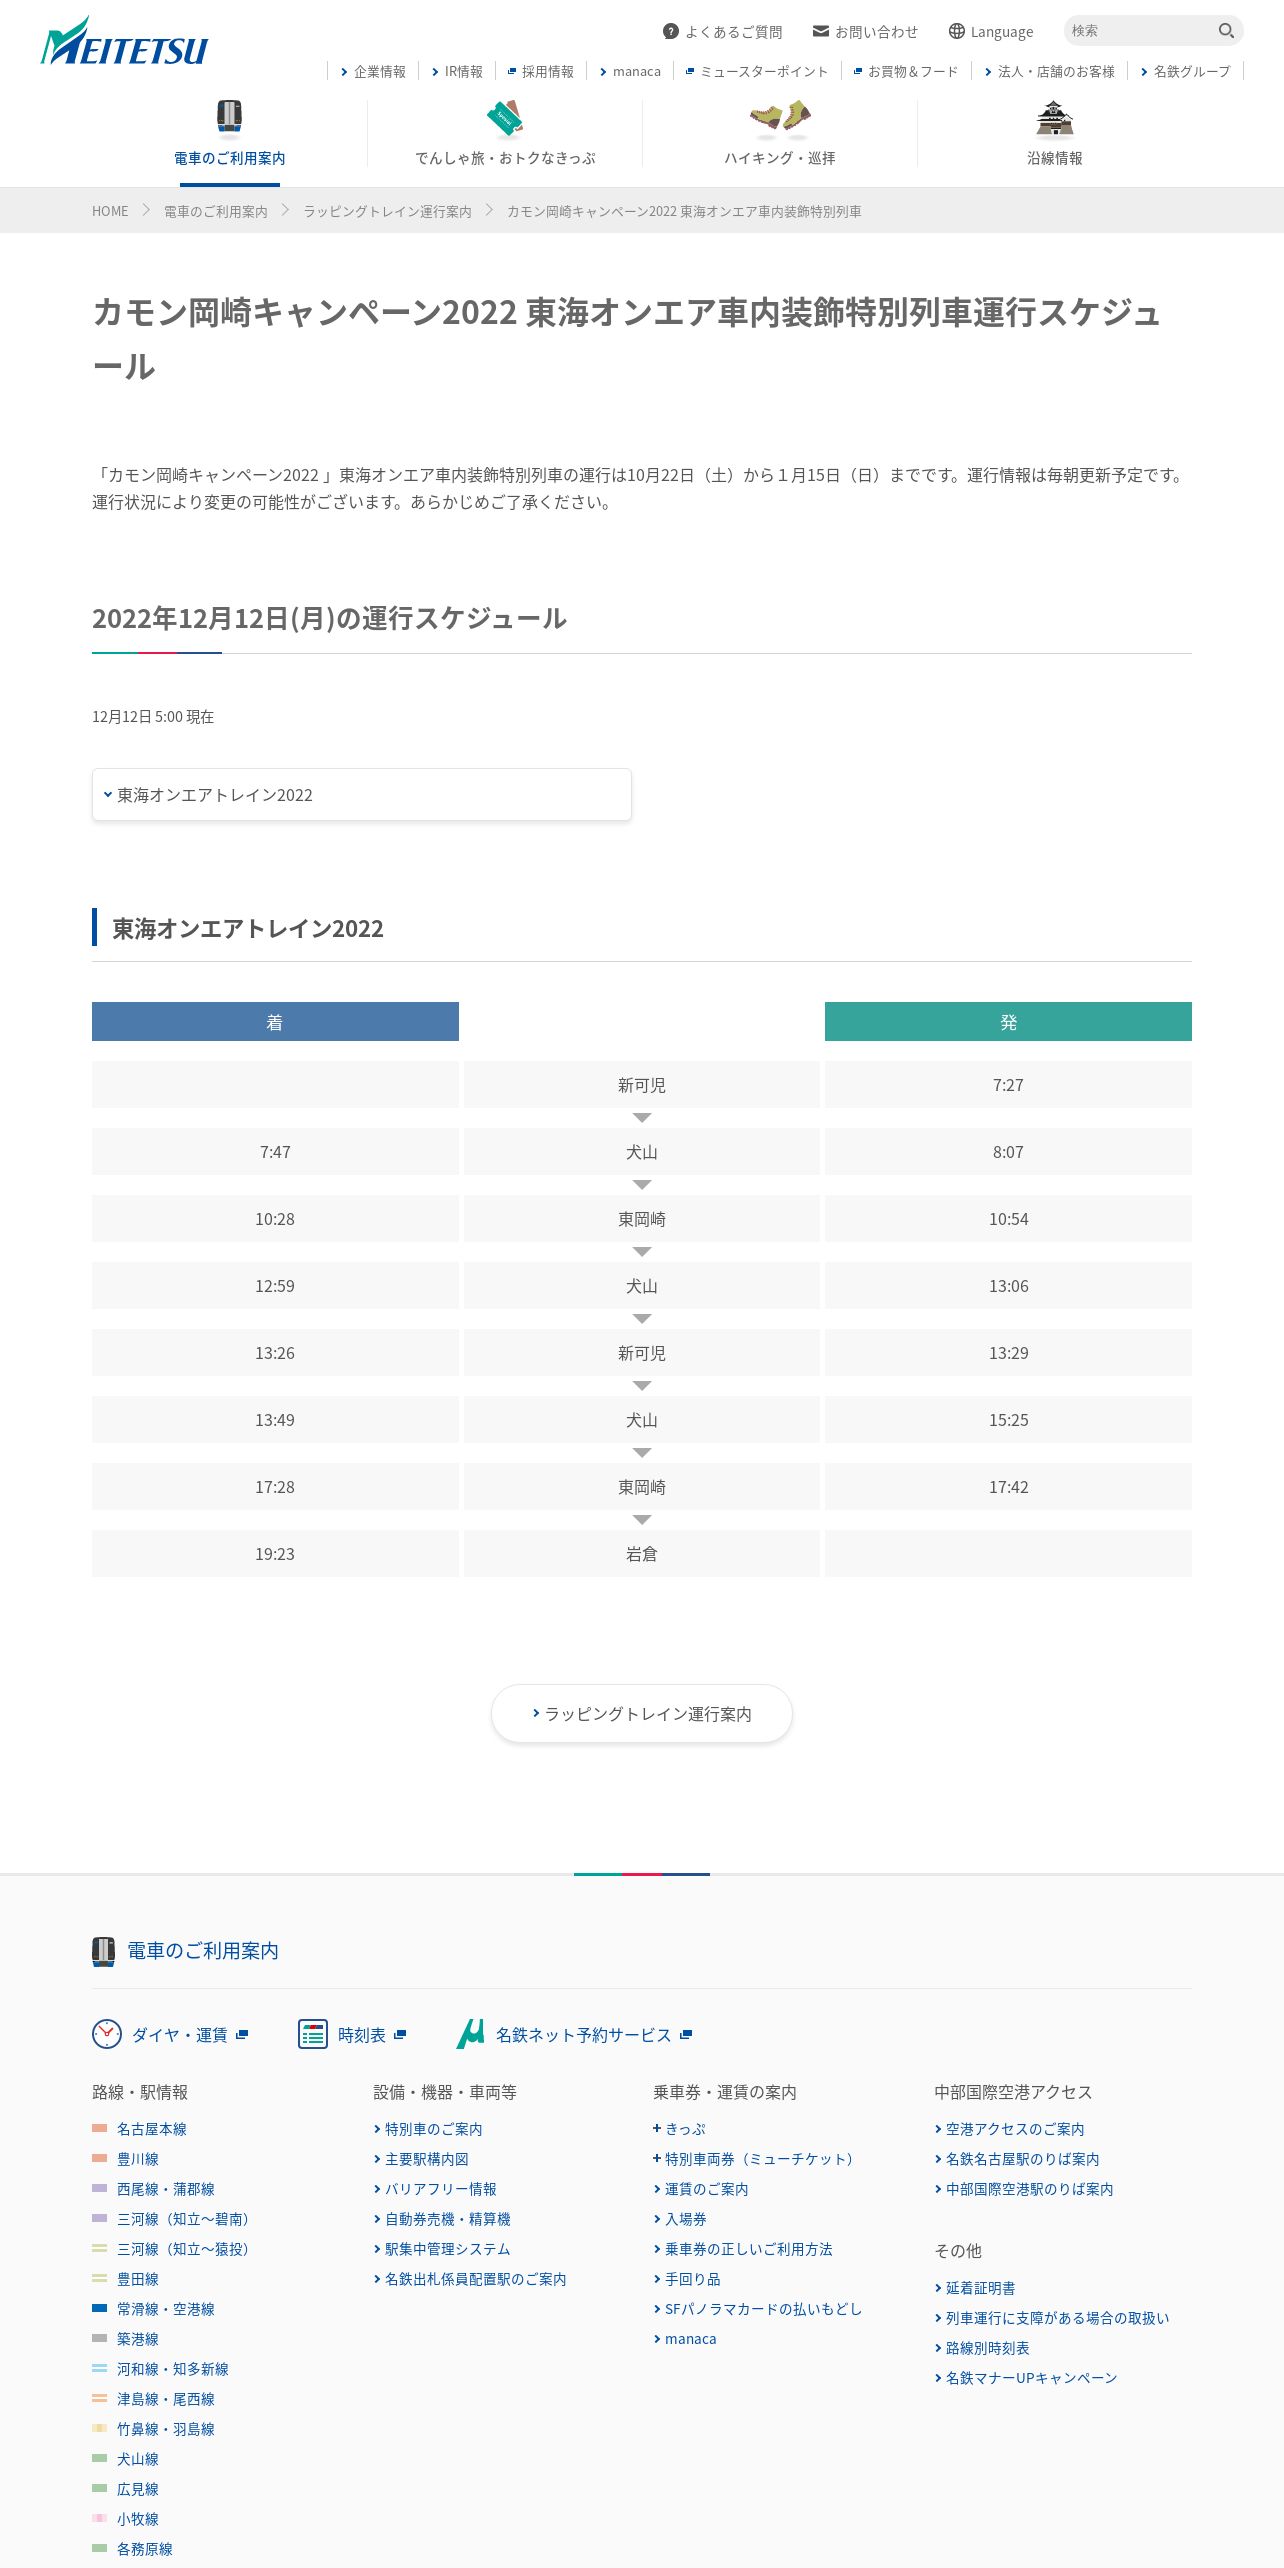Click the timetable icon beside 時刻表
The height and width of the screenshot is (2568, 1284).
pyautogui.click(x=313, y=2034)
